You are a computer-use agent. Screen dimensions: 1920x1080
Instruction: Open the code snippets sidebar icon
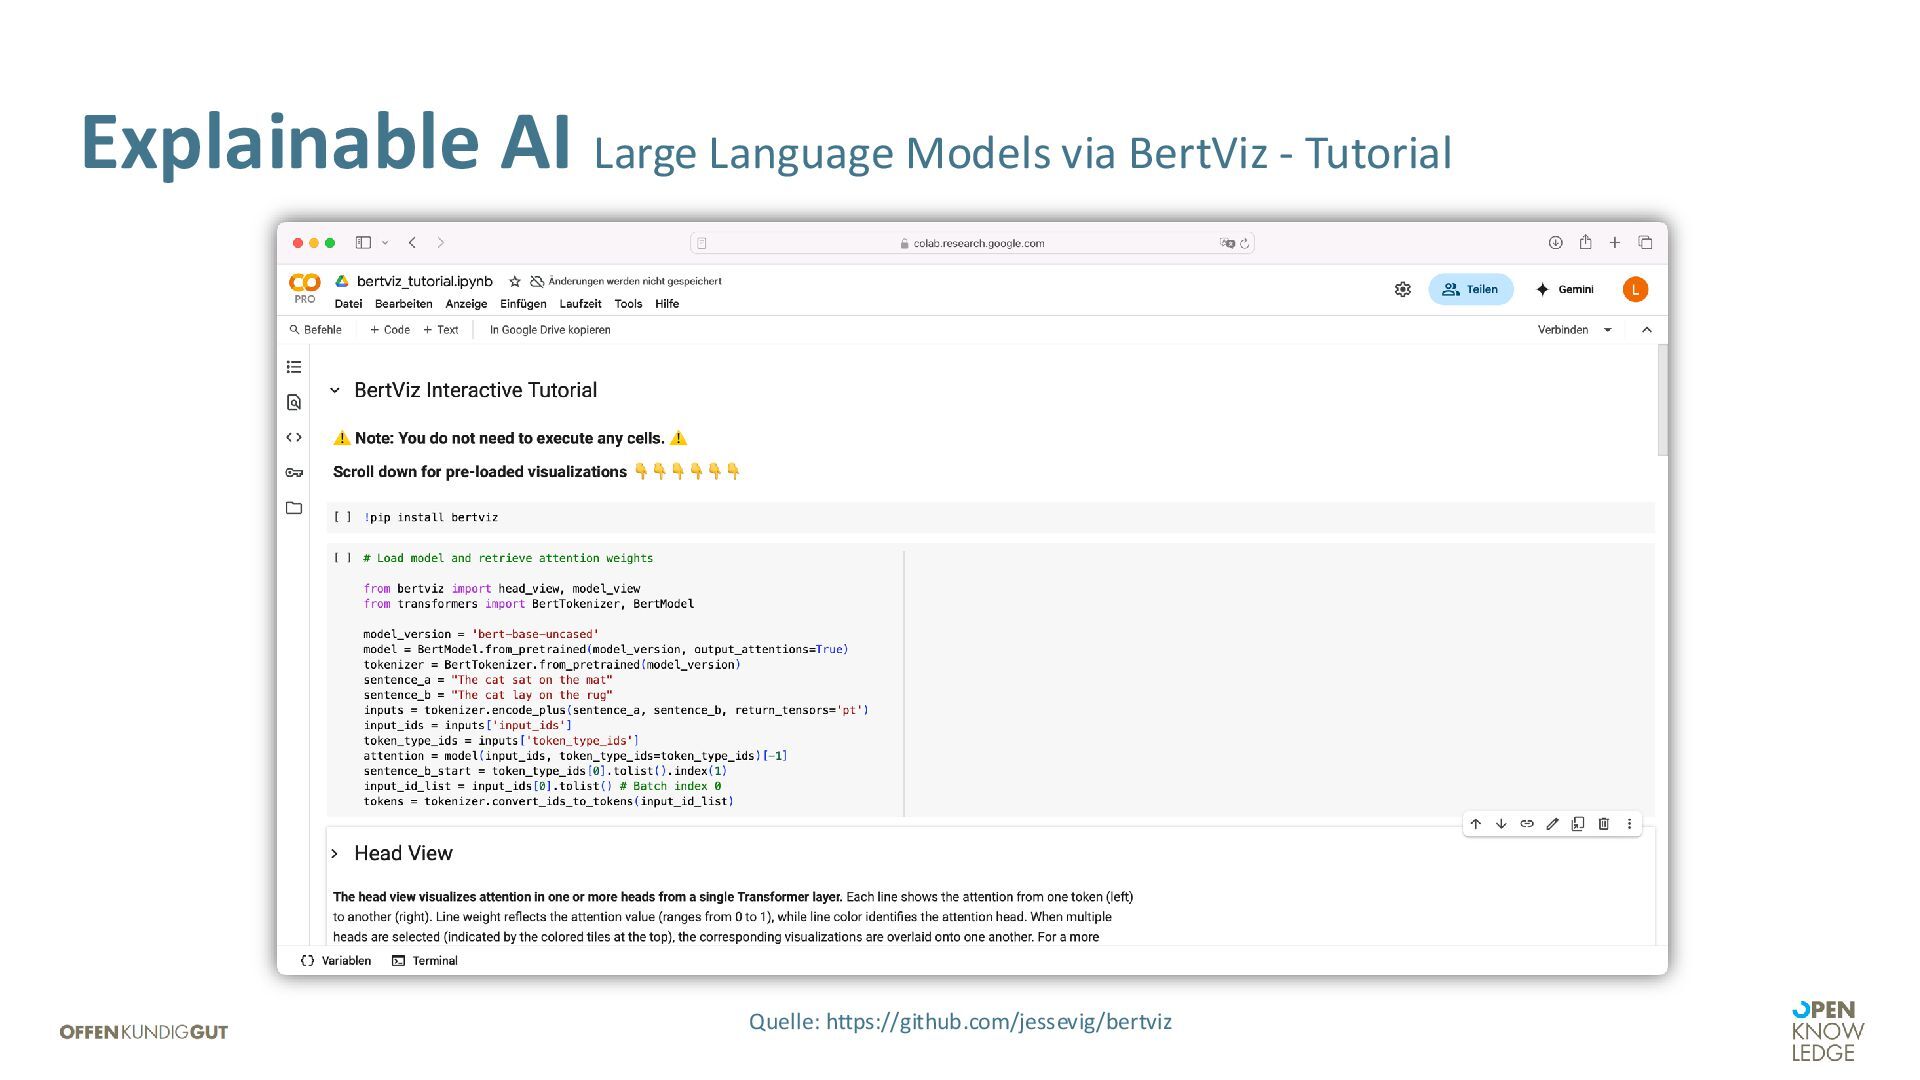pos(294,437)
